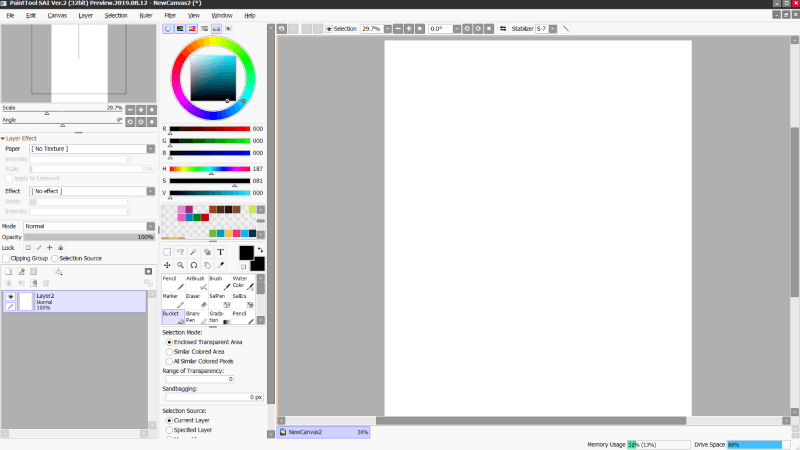800x450 pixels.
Task: Open the Paper texture dropdown
Action: 150,148
